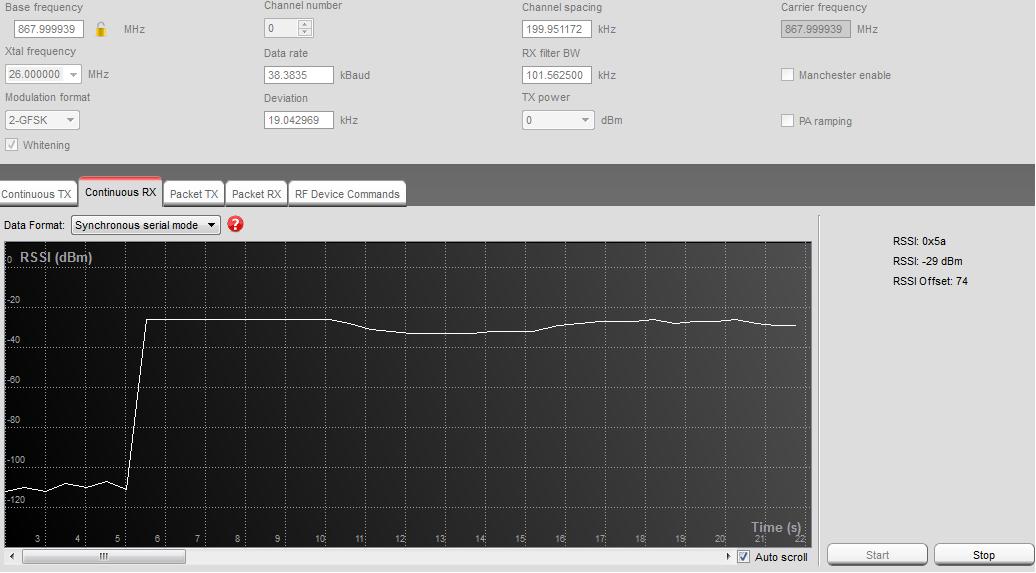This screenshot has width=1036, height=573.
Task: Click the base frequency lock icon
Action: (x=101, y=29)
